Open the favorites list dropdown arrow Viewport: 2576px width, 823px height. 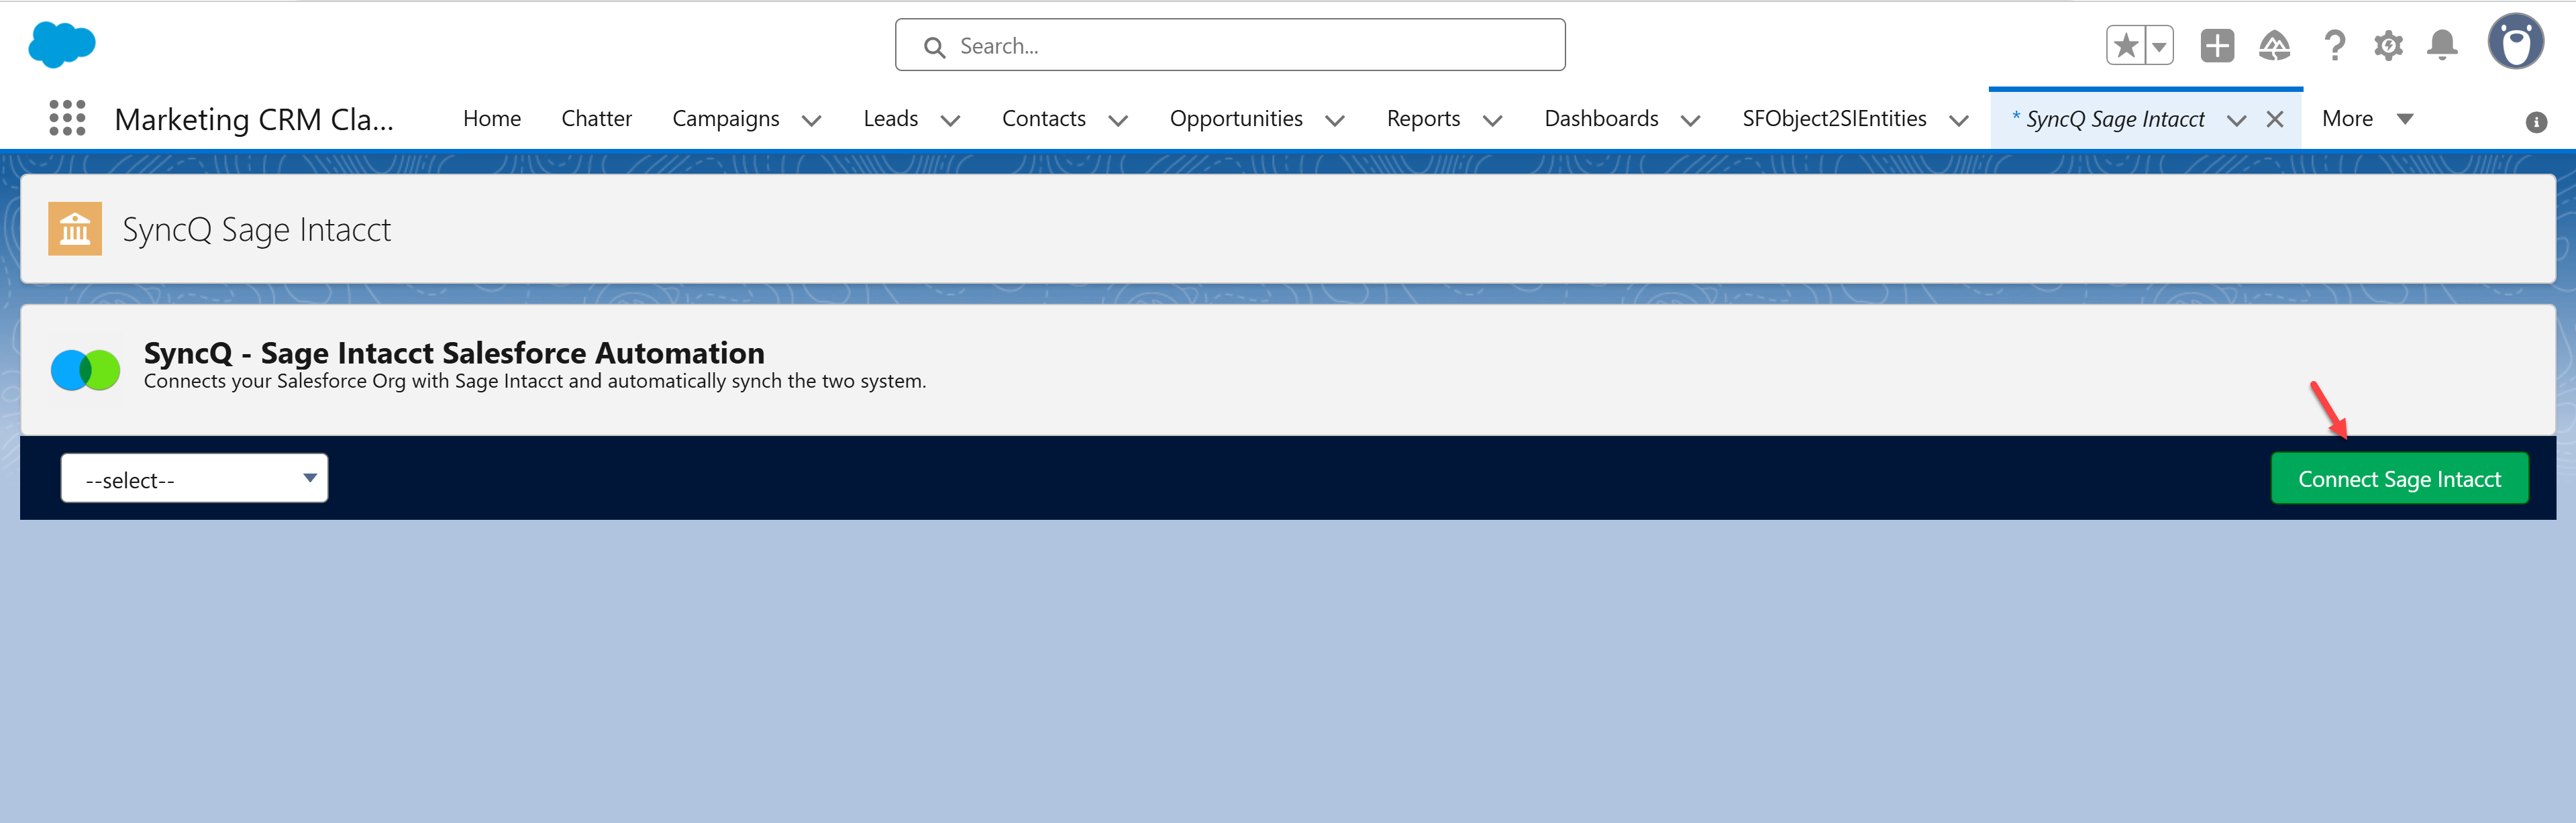click(2160, 45)
